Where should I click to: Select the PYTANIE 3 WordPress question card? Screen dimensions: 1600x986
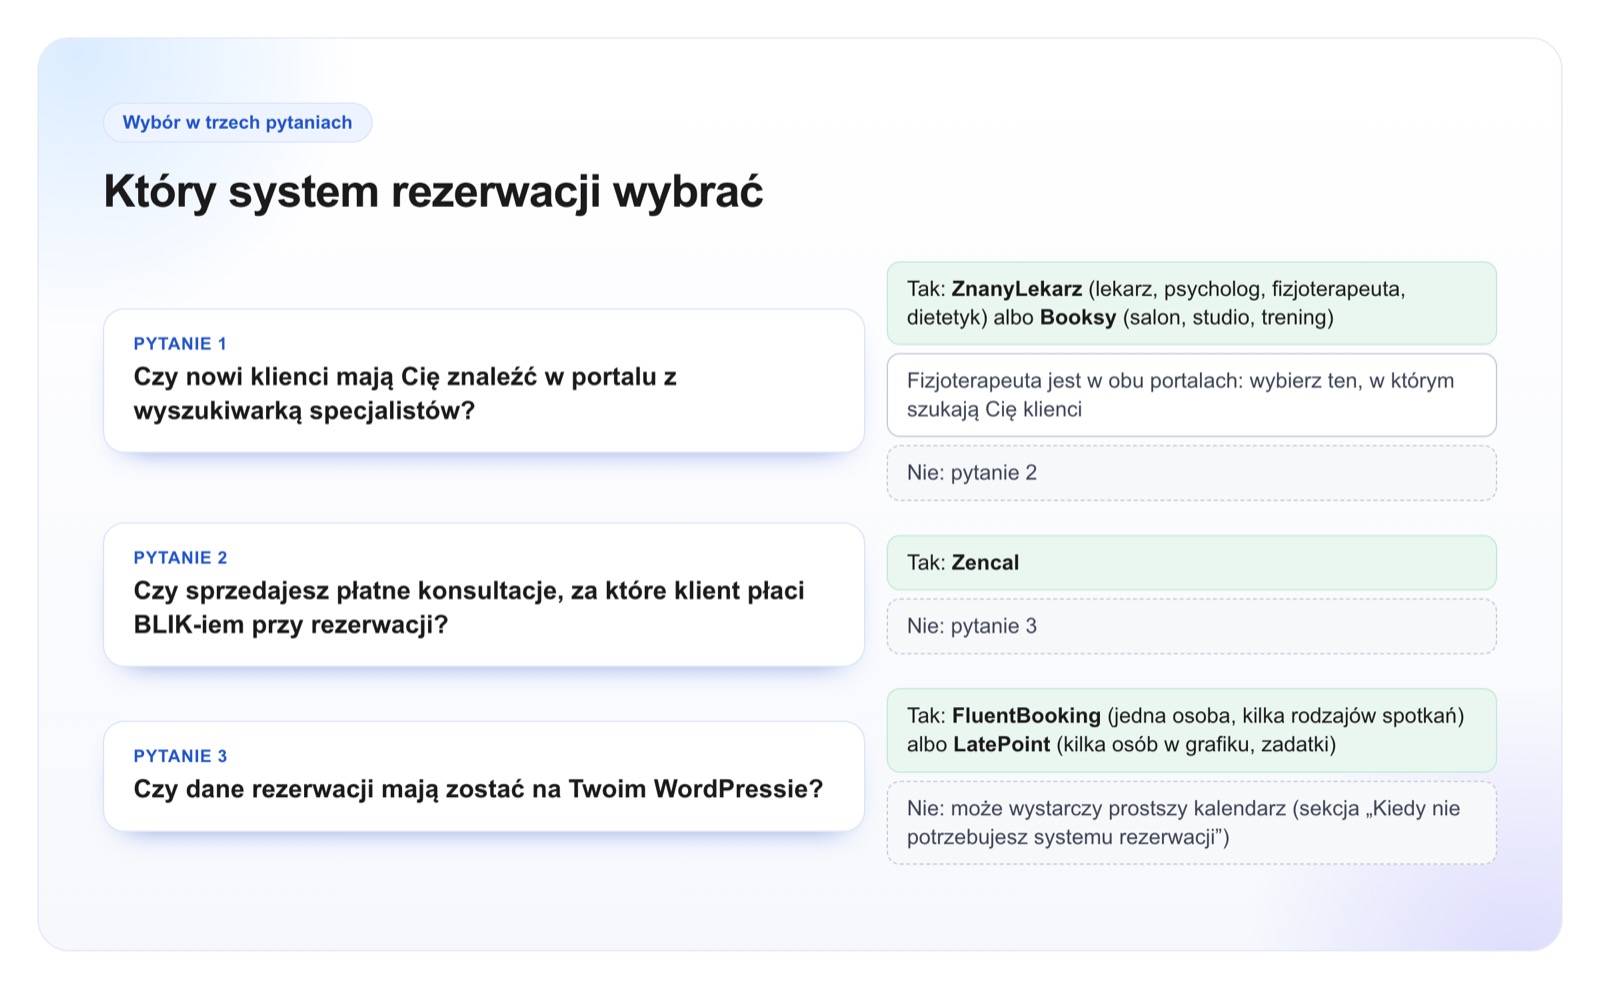[x=484, y=776]
